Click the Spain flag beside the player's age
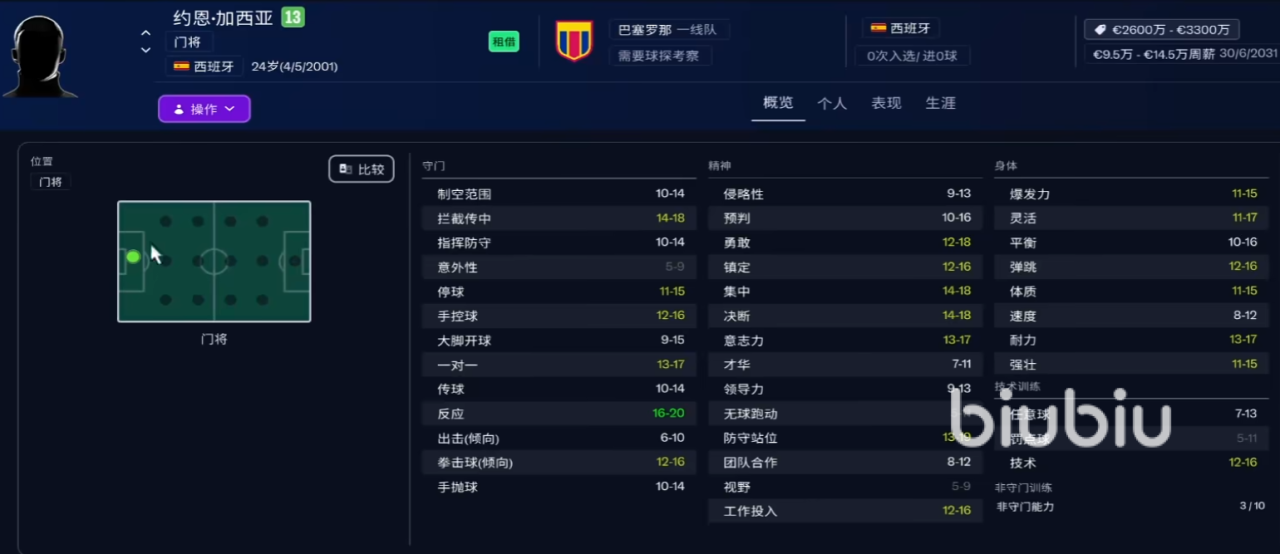This screenshot has width=1280, height=554. [x=182, y=67]
